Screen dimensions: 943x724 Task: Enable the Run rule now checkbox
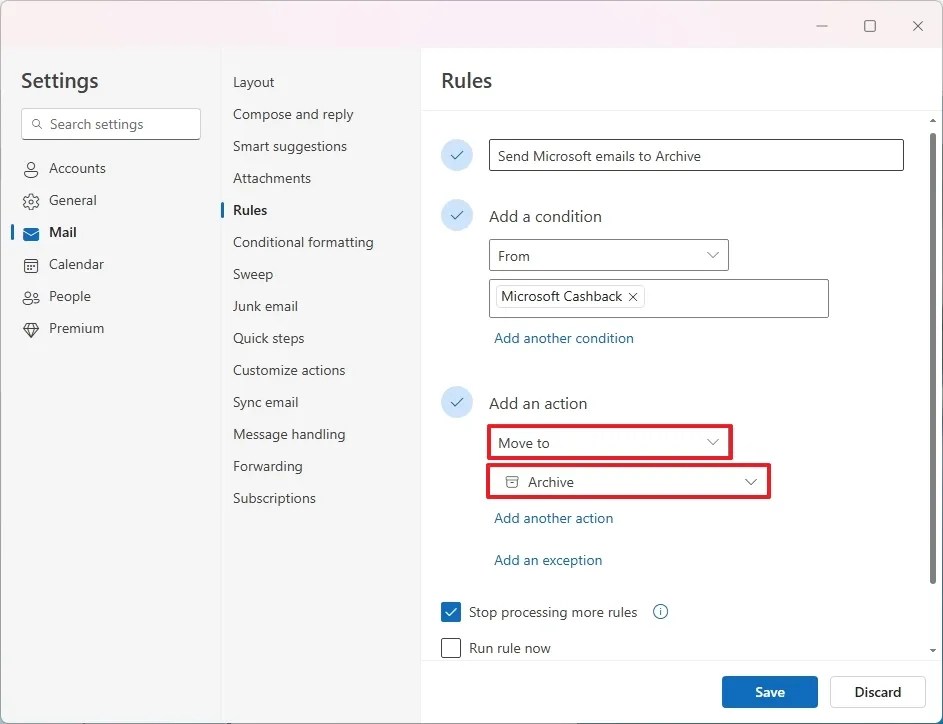451,648
